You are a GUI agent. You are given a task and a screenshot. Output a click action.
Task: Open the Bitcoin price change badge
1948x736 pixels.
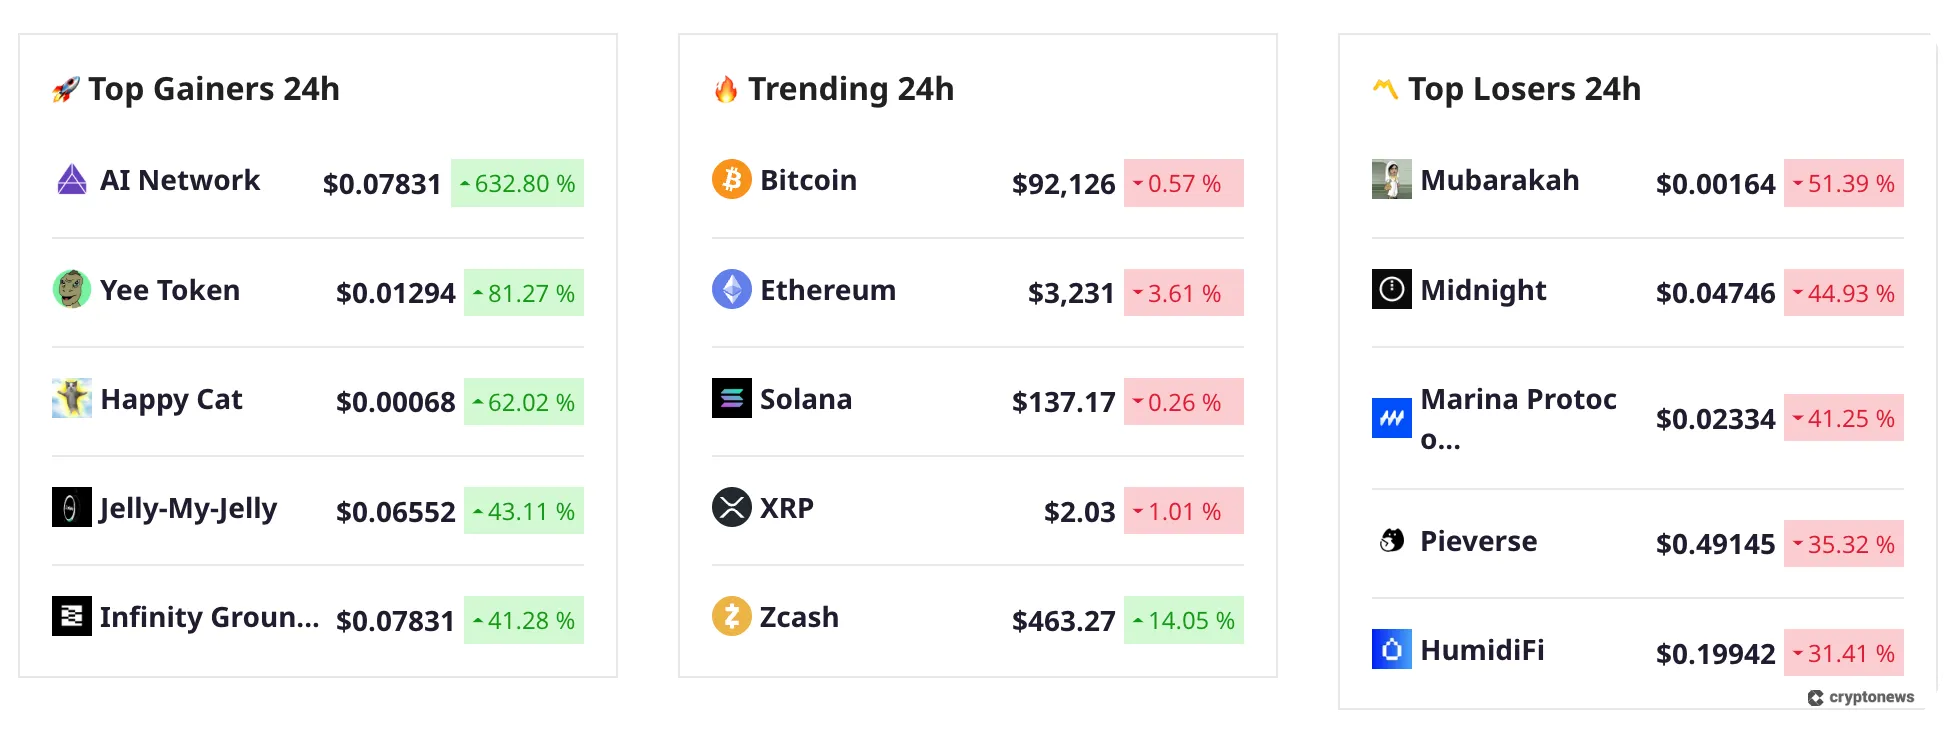point(1184,184)
